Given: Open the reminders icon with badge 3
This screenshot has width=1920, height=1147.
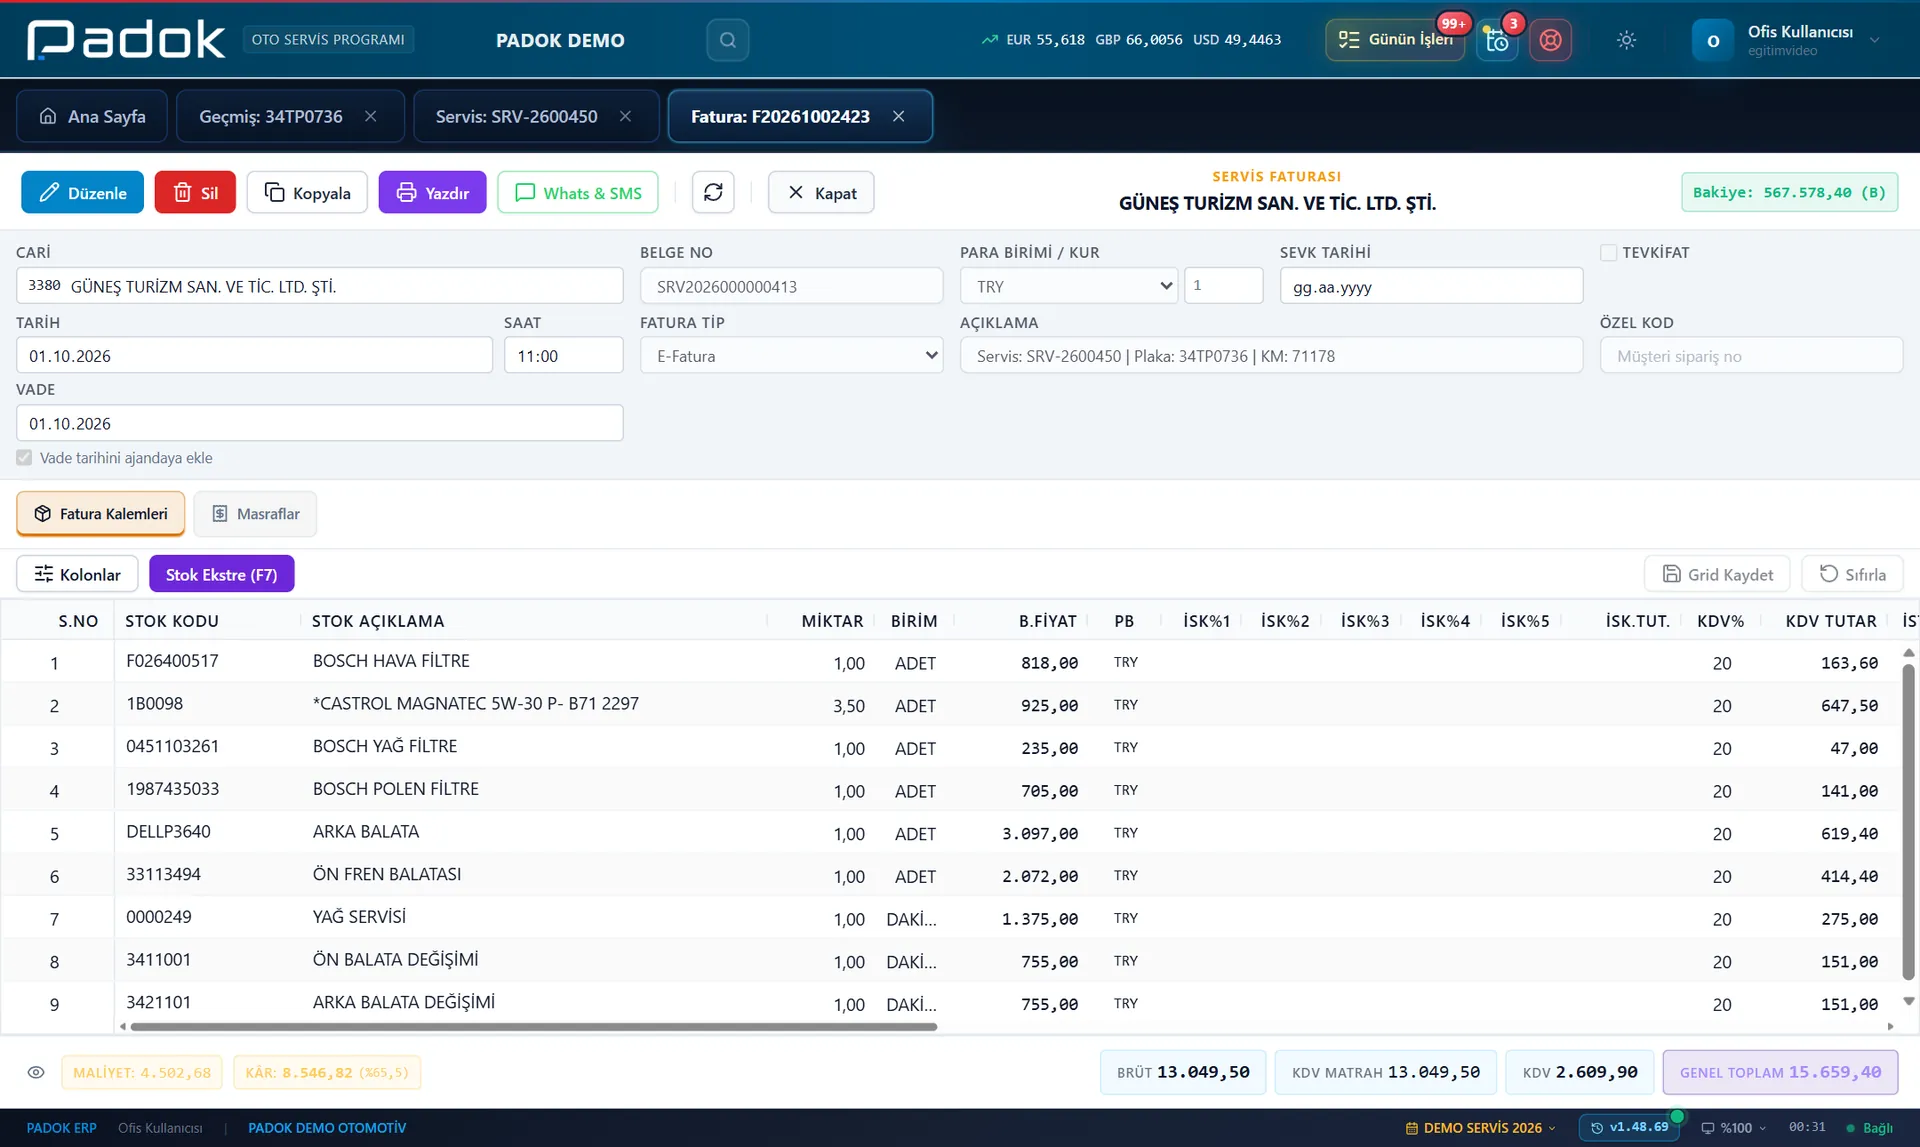Looking at the screenshot, I should (1497, 40).
